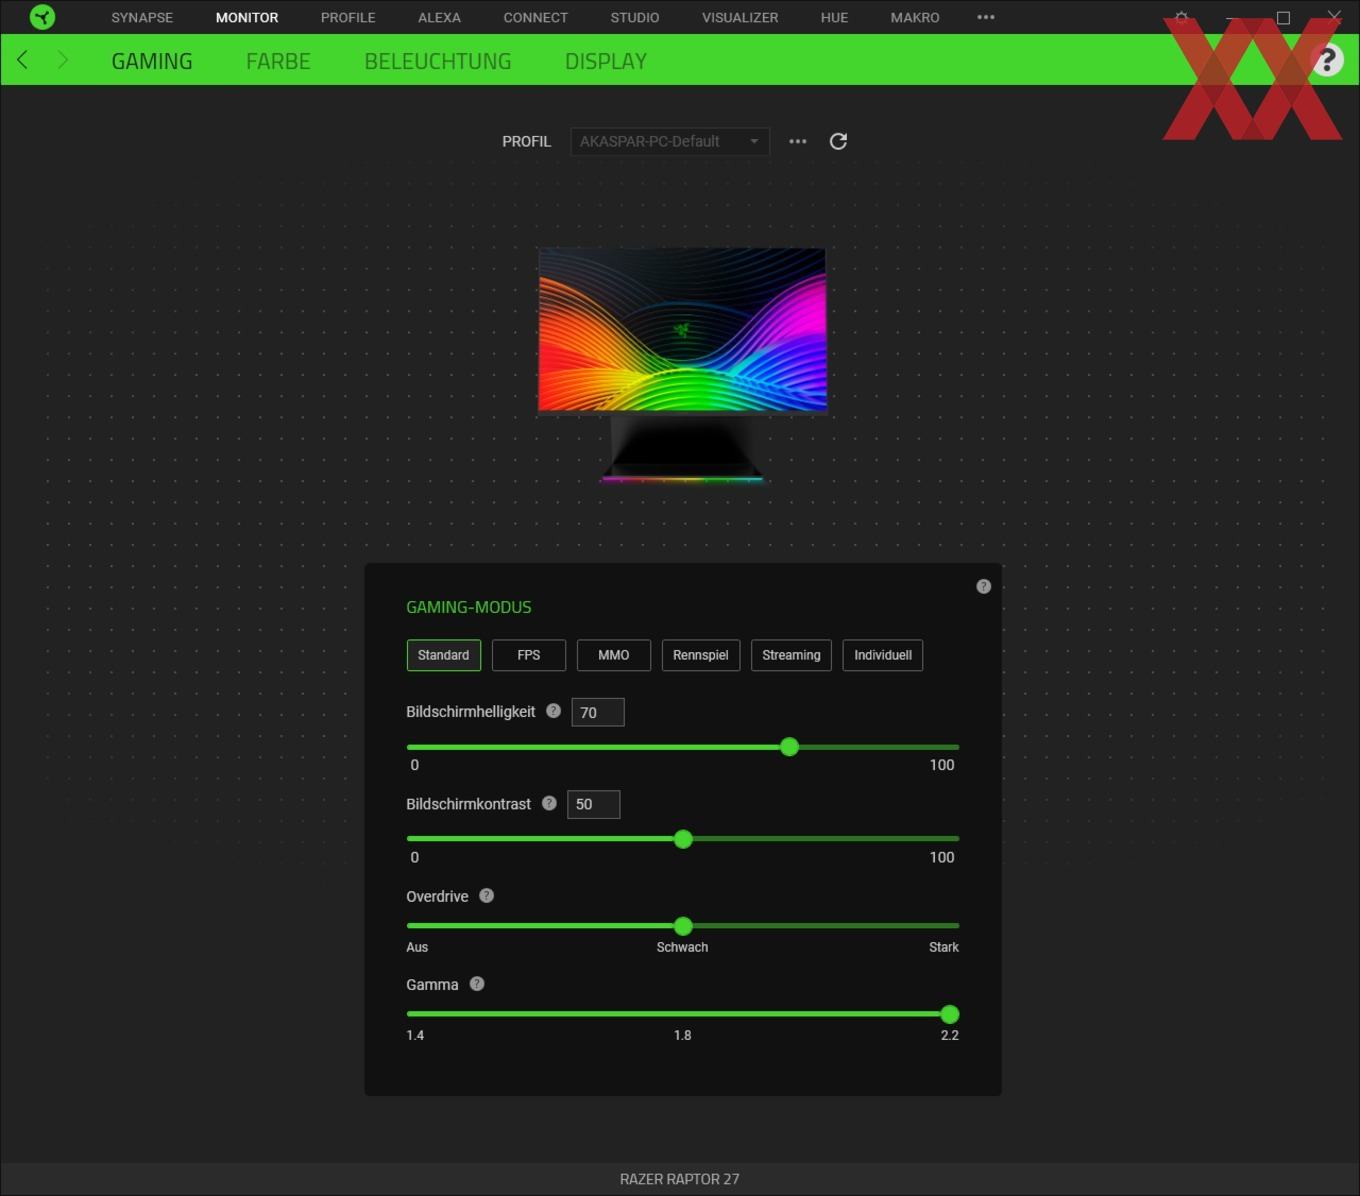Open the VISUALIZER tab
The image size is (1360, 1196).
tap(740, 17)
